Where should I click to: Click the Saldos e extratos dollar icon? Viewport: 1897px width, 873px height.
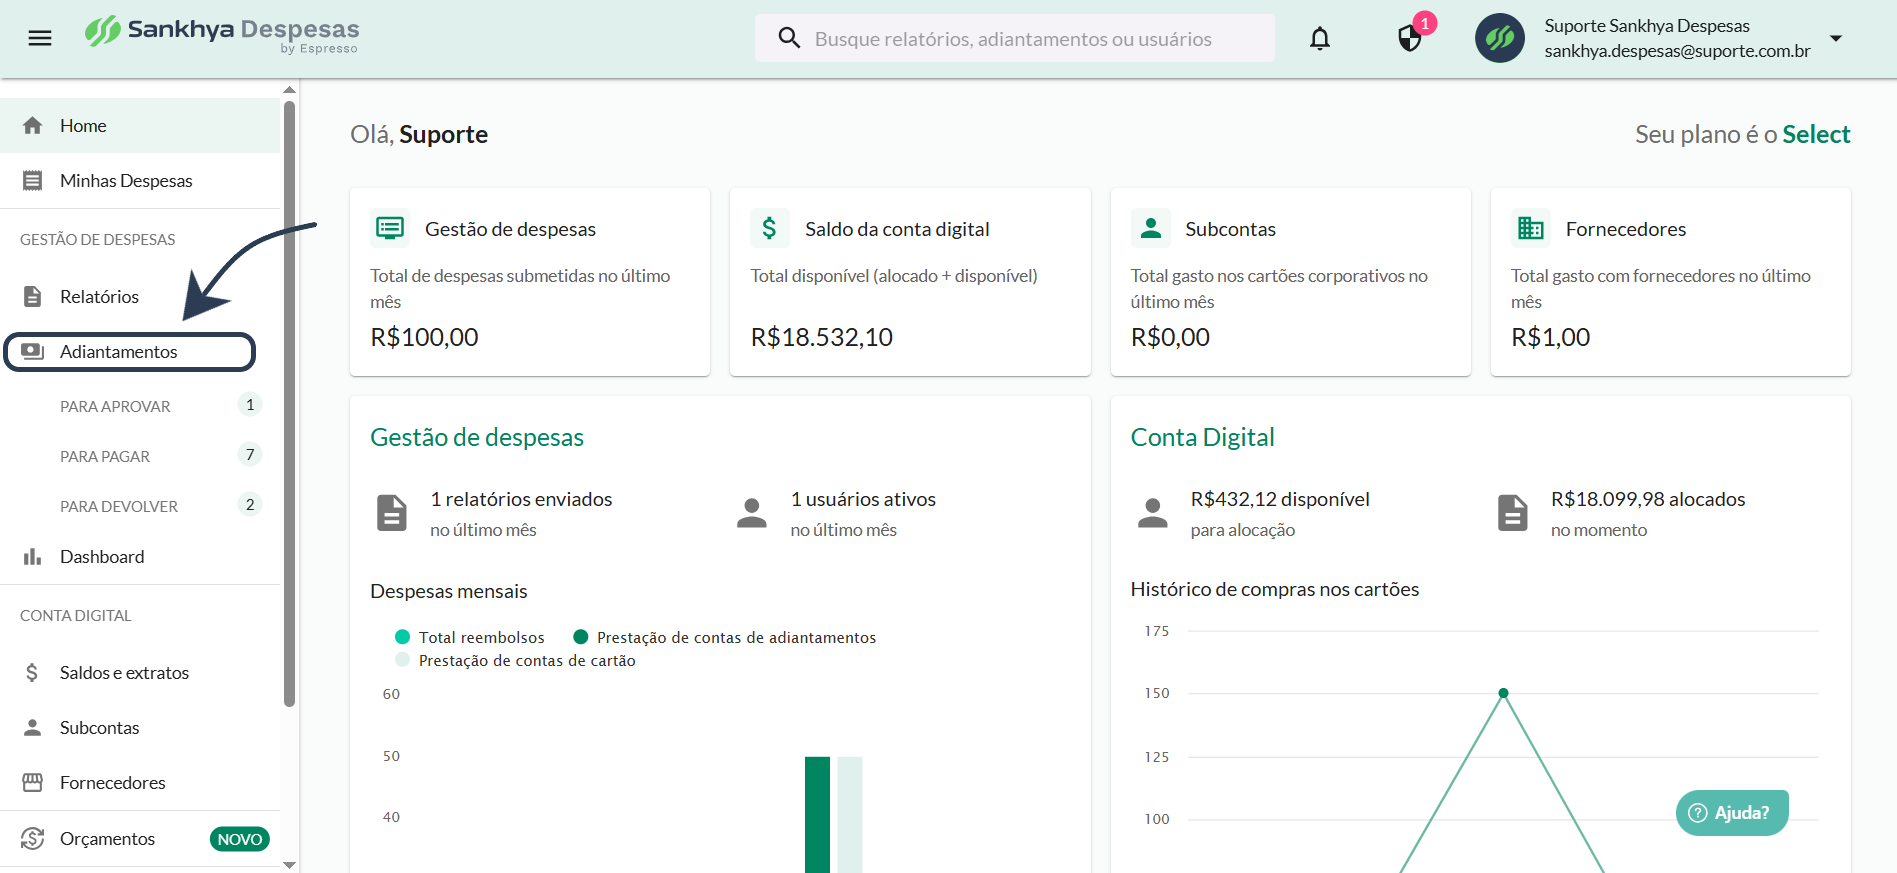pyautogui.click(x=33, y=672)
